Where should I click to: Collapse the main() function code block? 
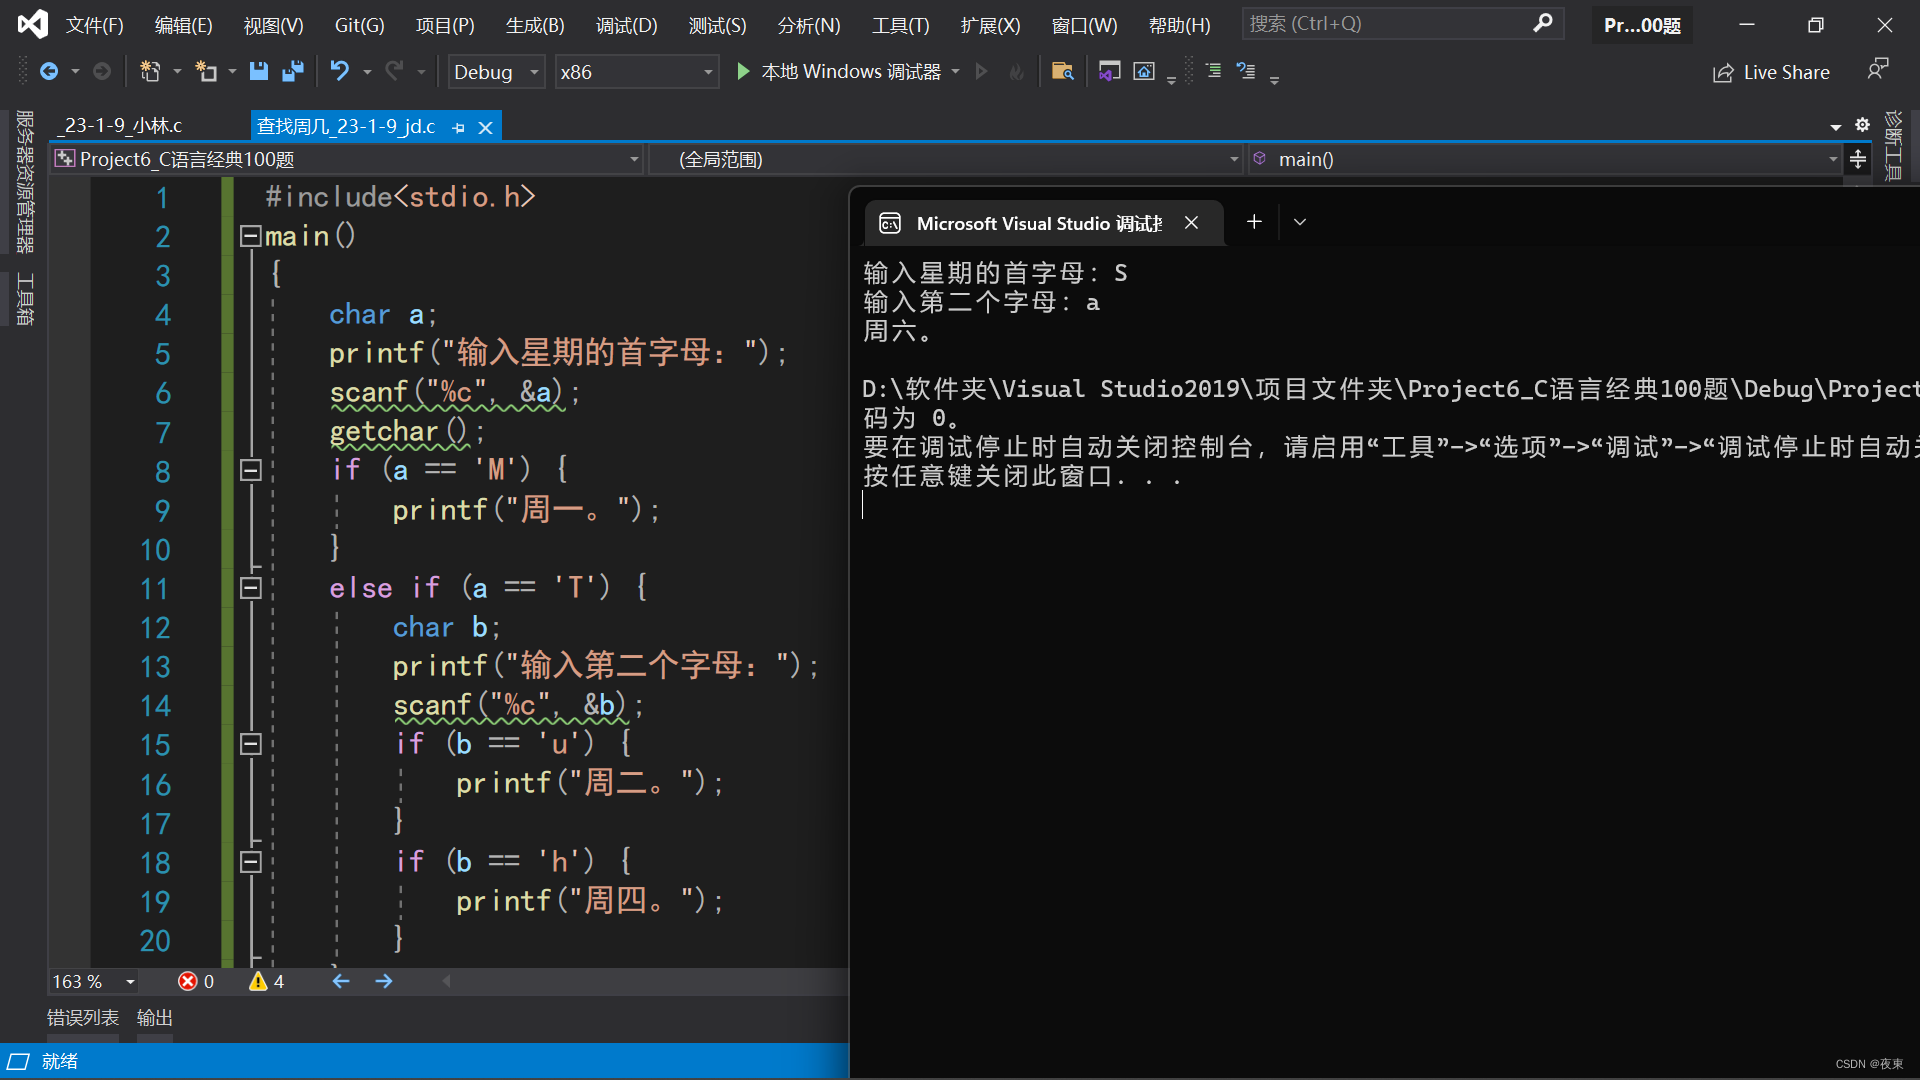tap(250, 236)
